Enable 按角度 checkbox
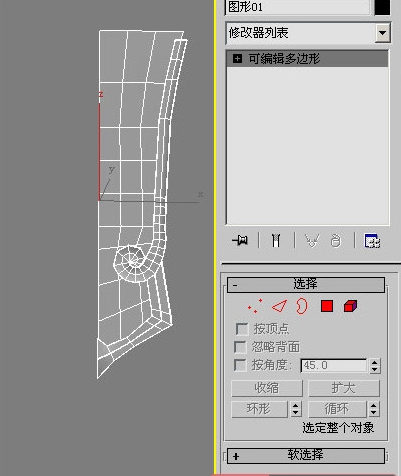Screen dimensions: 401x476 (240, 365)
